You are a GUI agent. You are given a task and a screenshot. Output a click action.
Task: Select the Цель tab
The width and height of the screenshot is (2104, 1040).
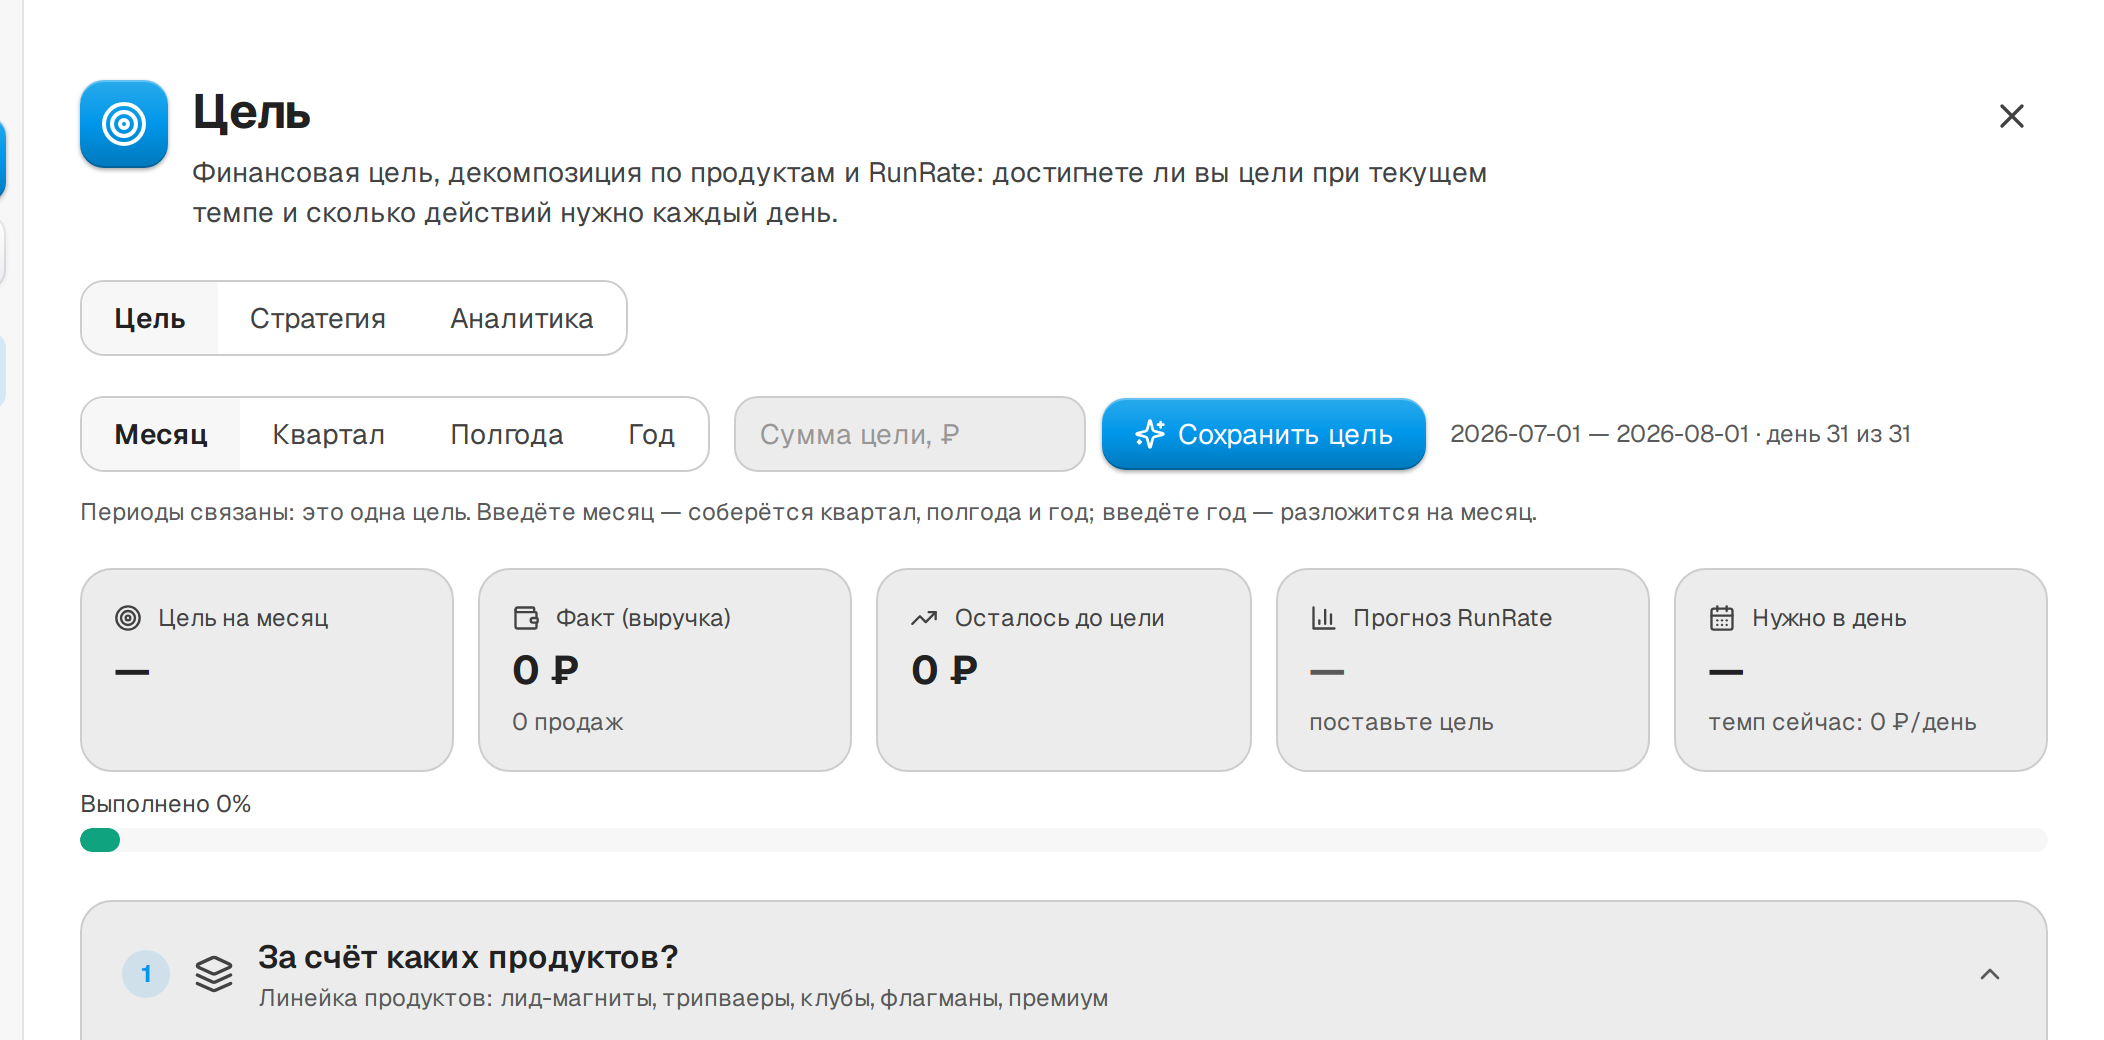(x=150, y=318)
